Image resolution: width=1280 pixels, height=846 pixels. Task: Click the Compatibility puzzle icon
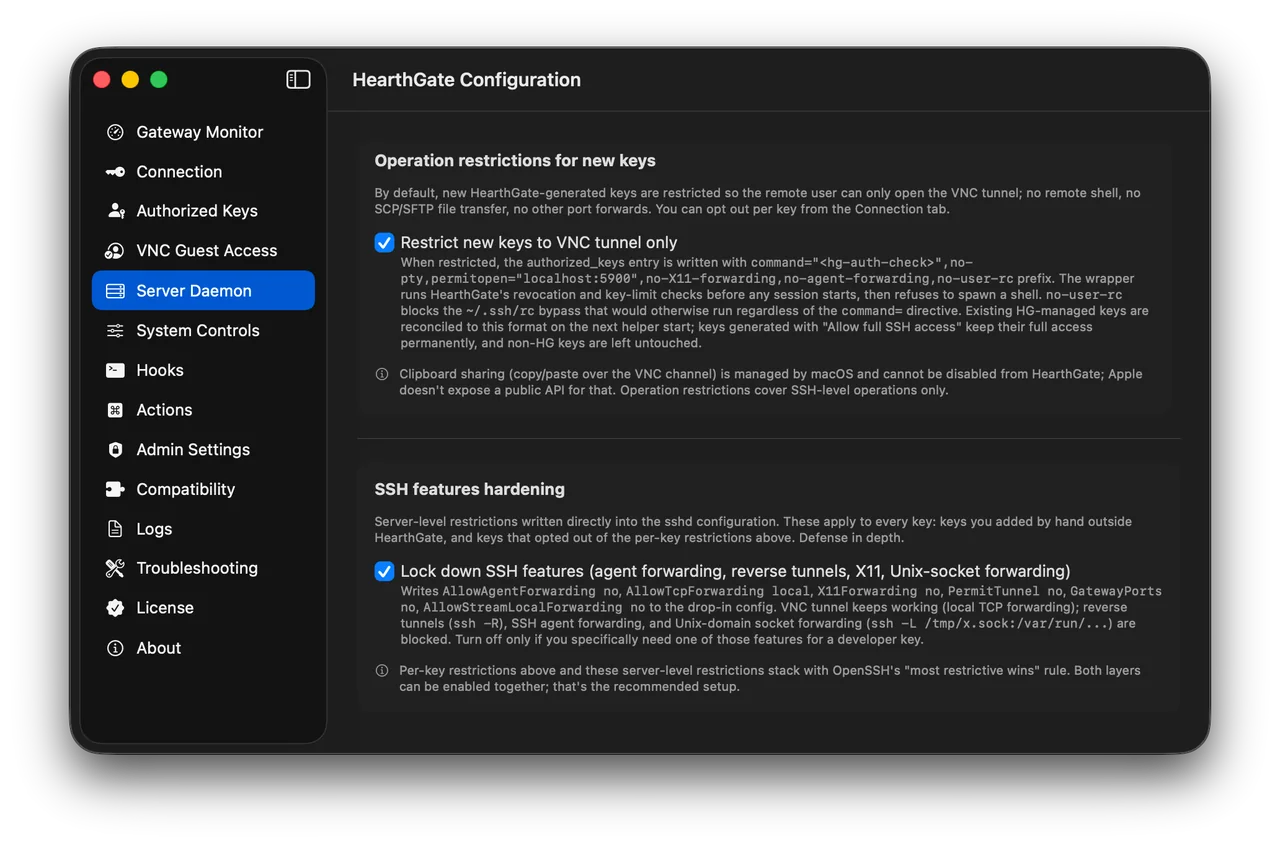tap(115, 489)
